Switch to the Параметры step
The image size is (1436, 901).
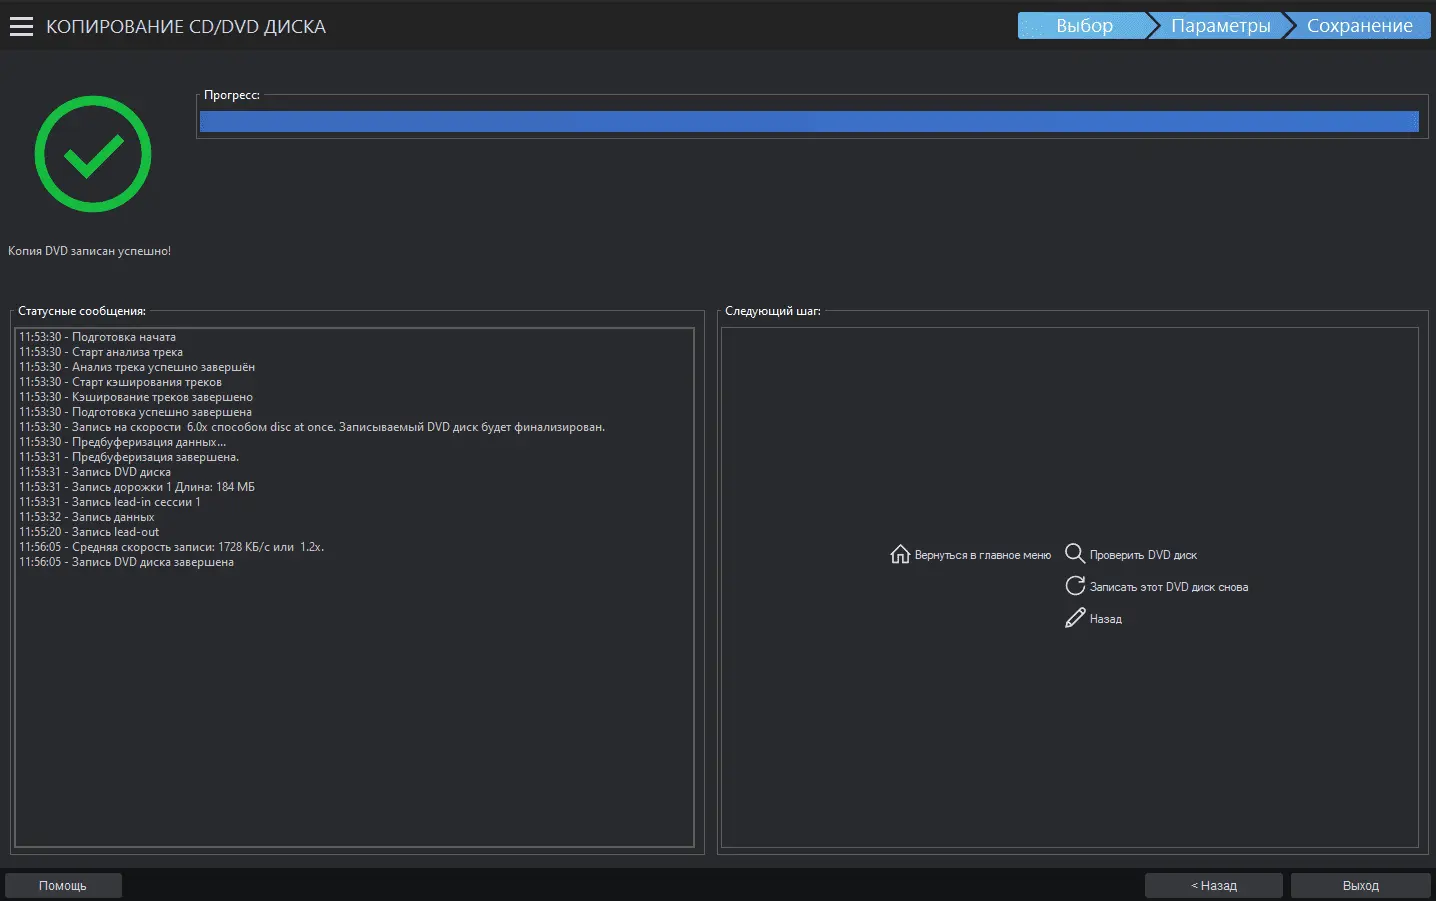(1220, 26)
